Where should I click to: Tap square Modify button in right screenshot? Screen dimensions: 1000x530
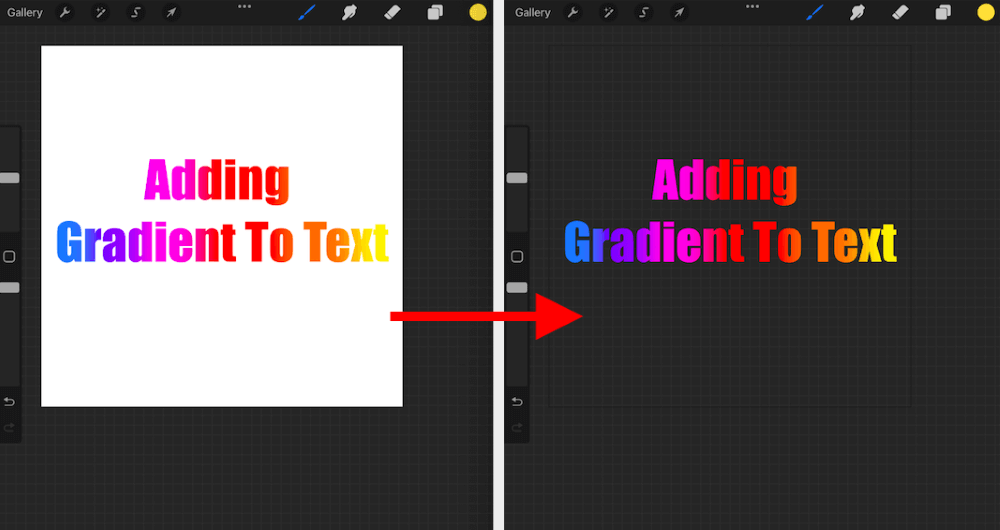coord(517,256)
